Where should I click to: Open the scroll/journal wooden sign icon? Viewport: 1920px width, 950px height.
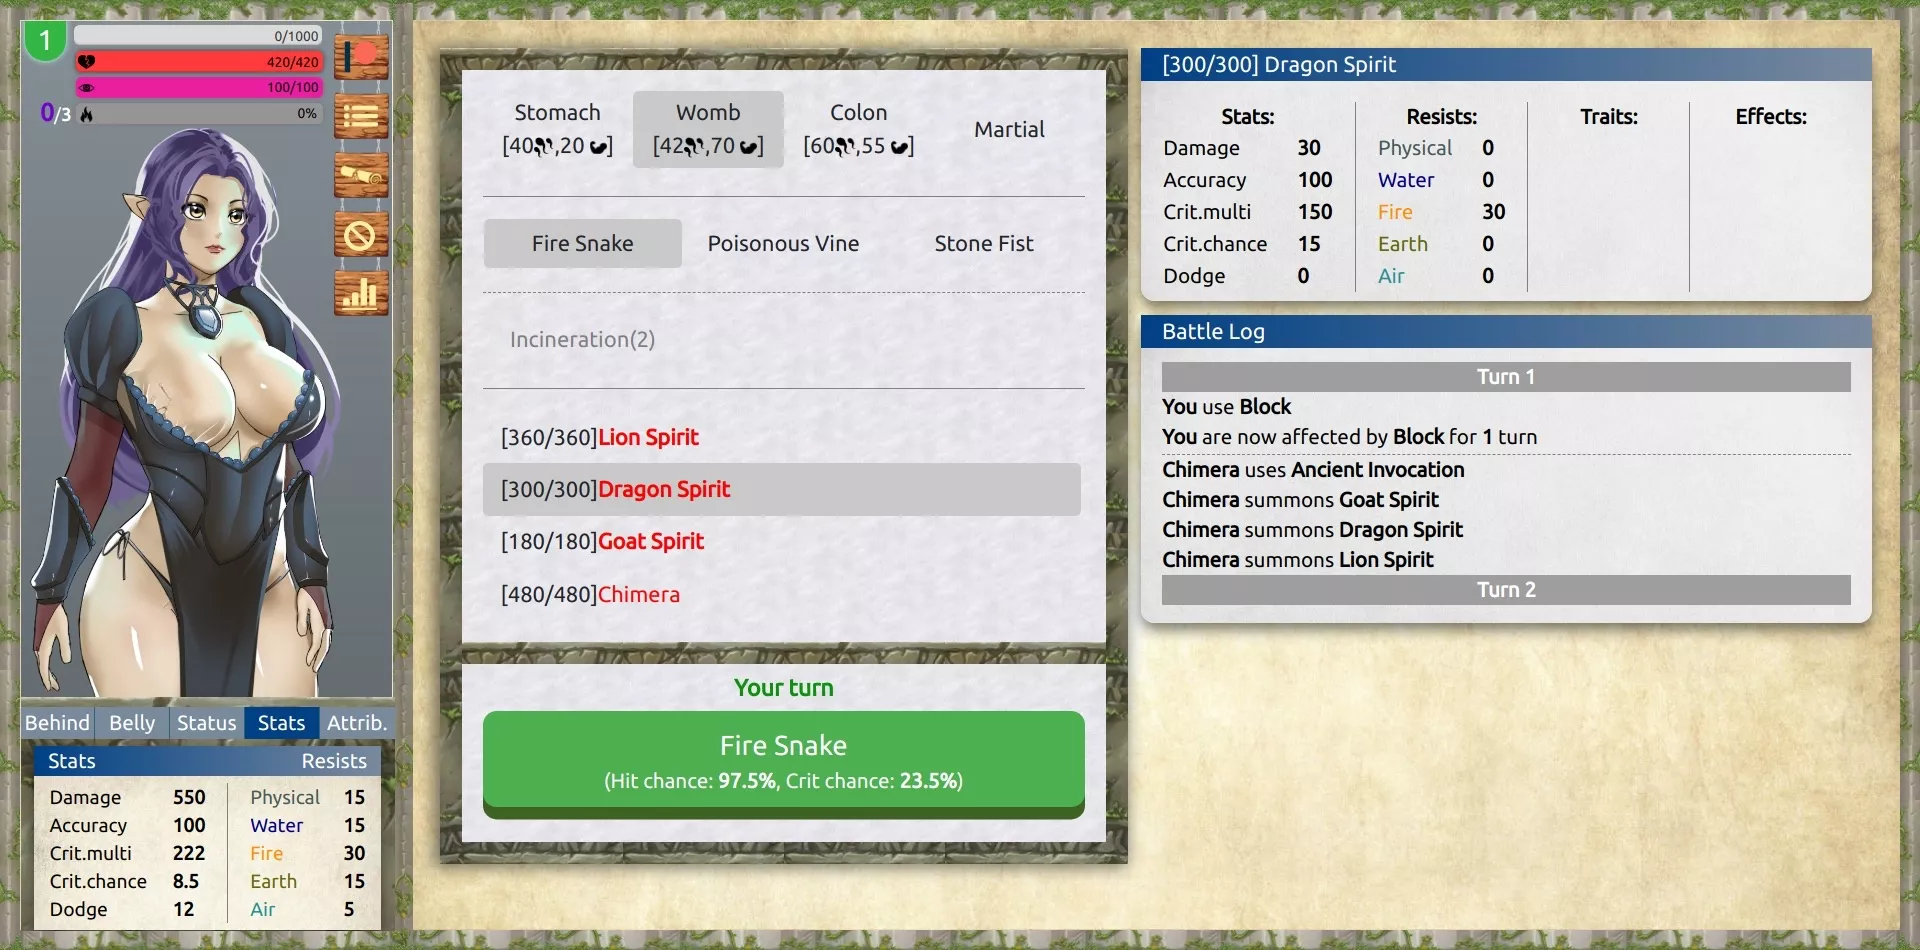(360, 176)
